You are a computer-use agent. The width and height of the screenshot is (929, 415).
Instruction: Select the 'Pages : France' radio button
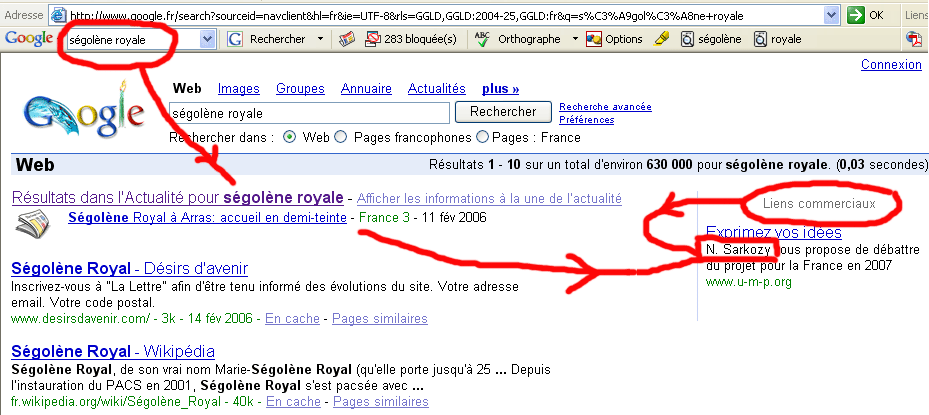[x=483, y=137]
